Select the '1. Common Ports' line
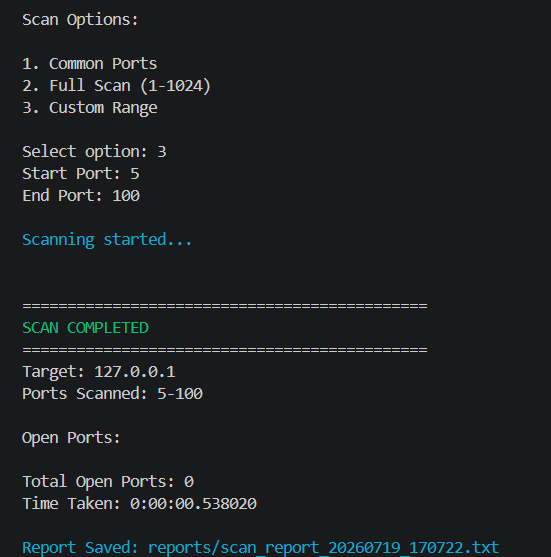Image resolution: width=551 pixels, height=557 pixels. tap(90, 64)
